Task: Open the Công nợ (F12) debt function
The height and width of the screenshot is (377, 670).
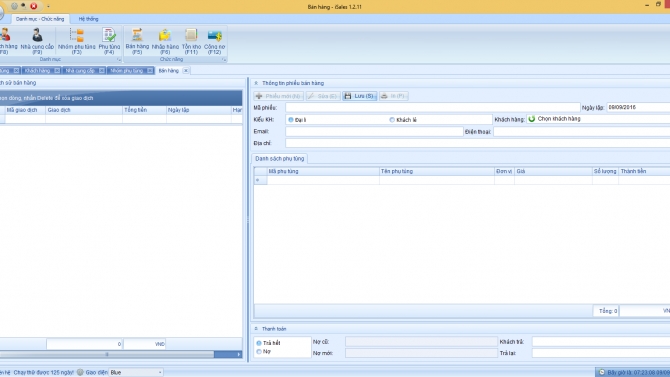Action: (x=215, y=41)
